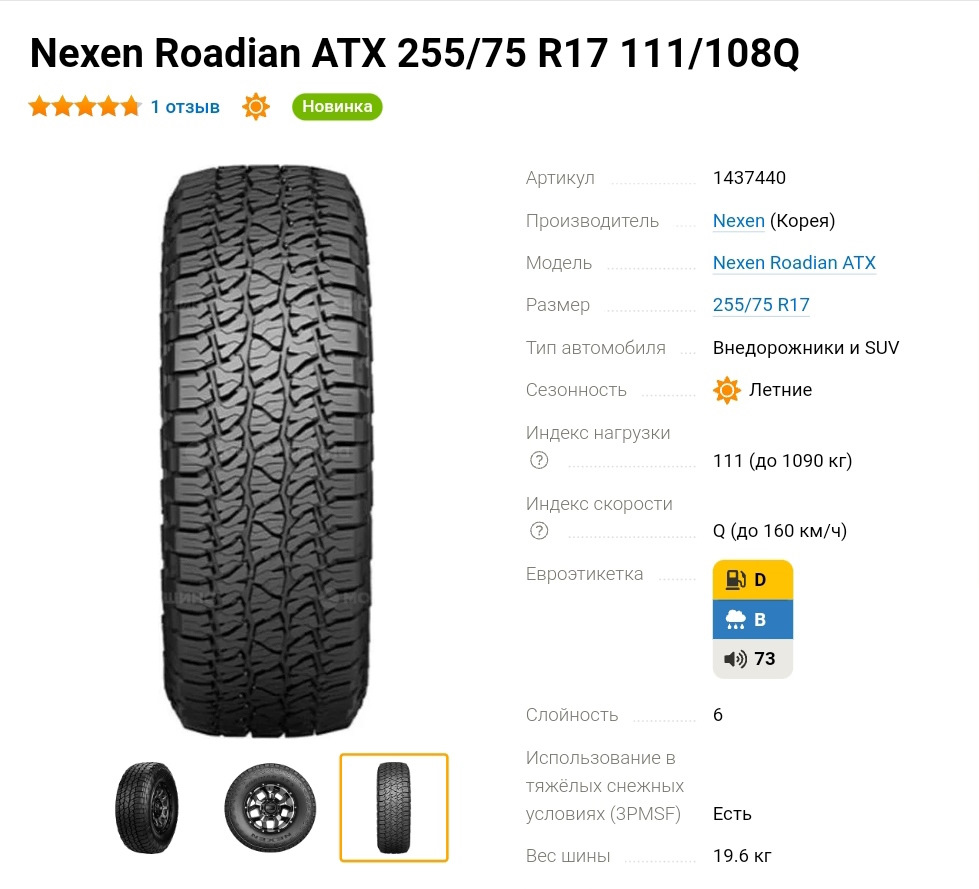Click the summer sun icon near reviews
This screenshot has height=889, width=979.
[x=256, y=107]
